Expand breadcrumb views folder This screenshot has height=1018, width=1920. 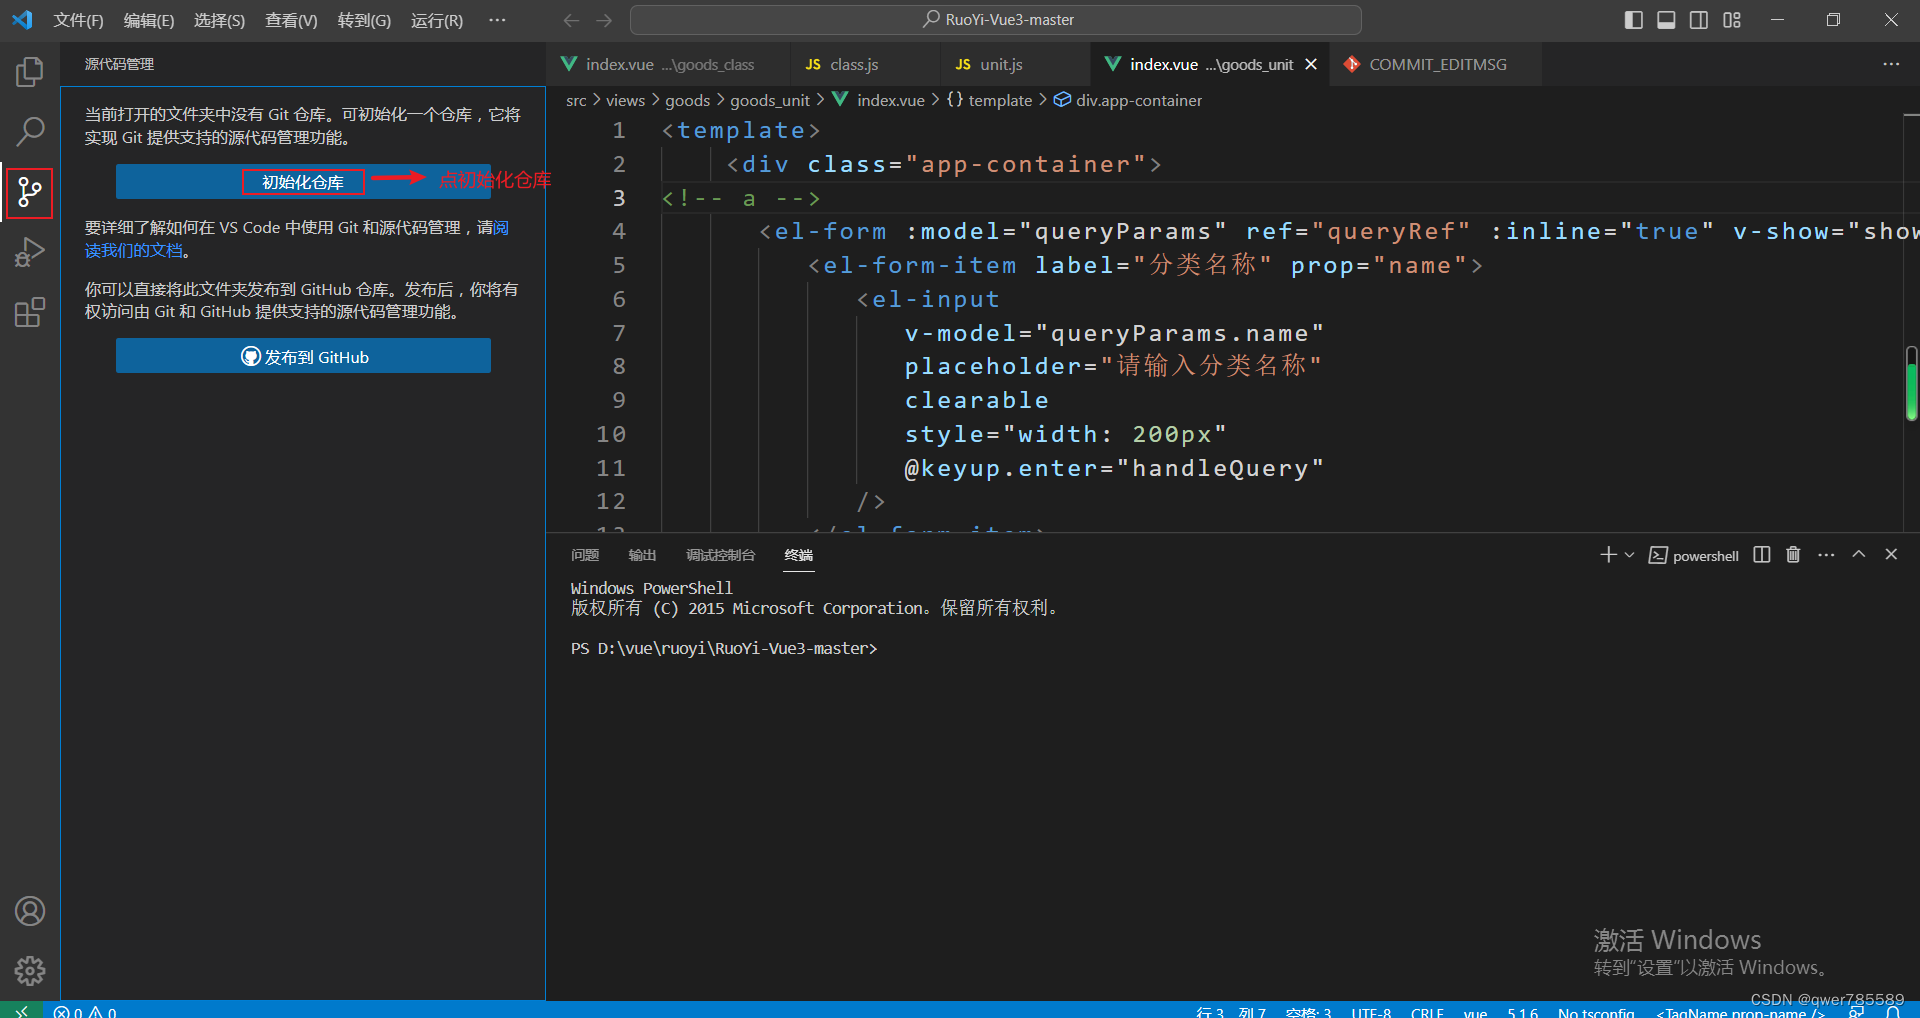tap(625, 100)
